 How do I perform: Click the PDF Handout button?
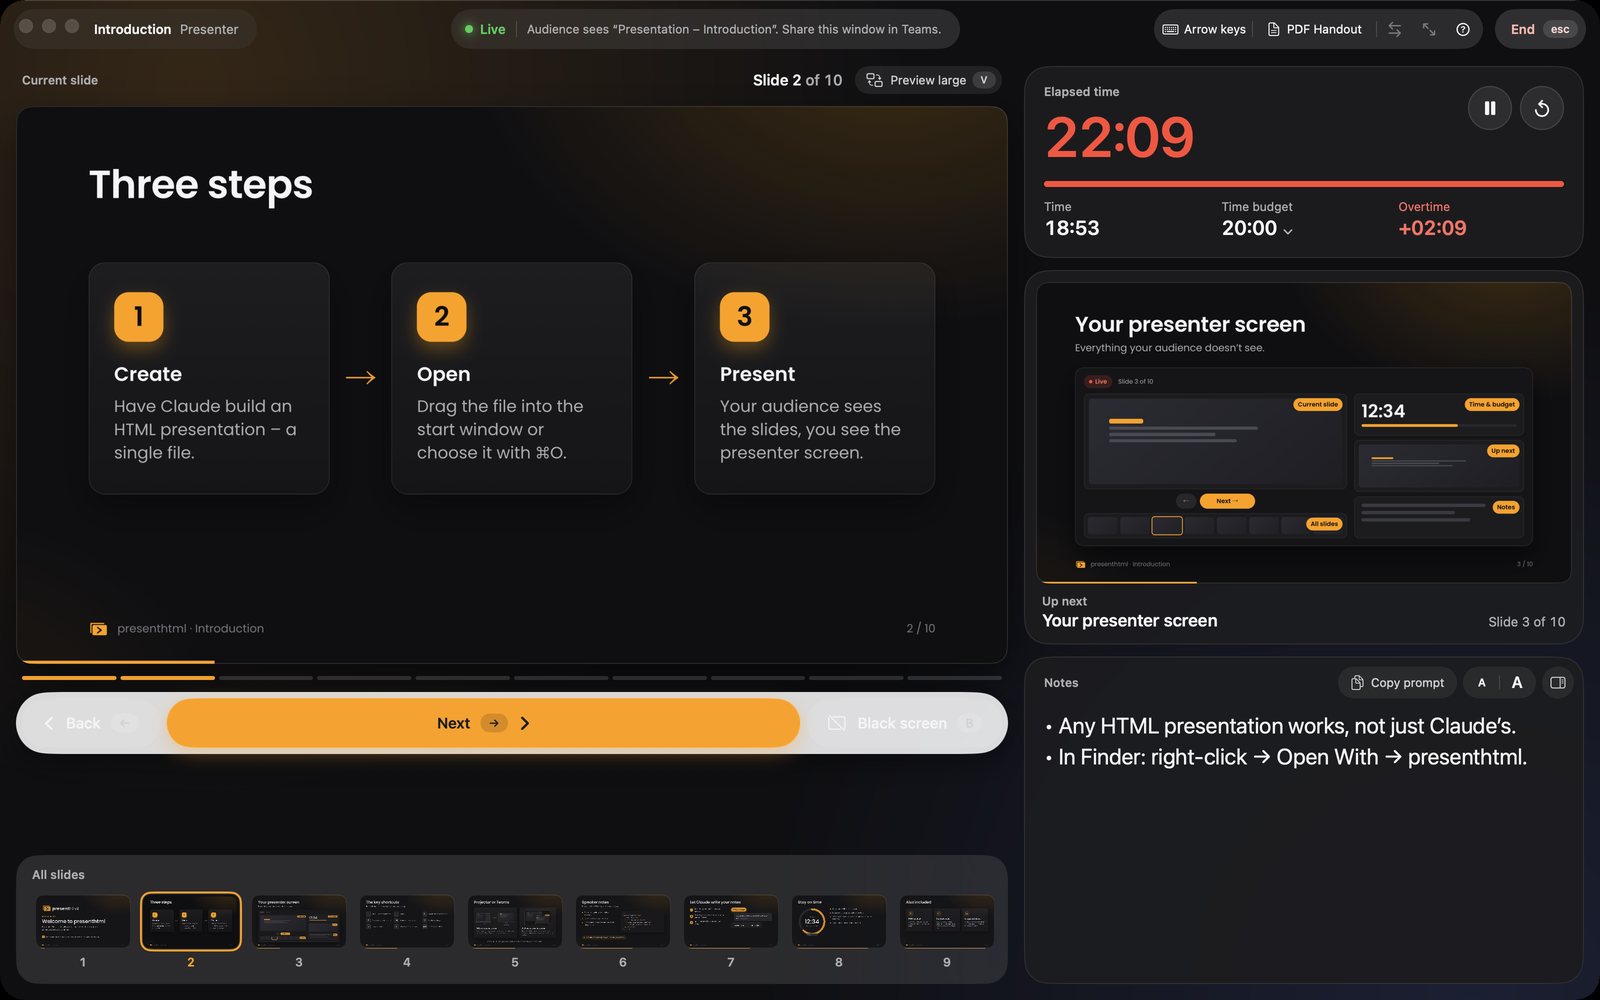[x=1314, y=29]
